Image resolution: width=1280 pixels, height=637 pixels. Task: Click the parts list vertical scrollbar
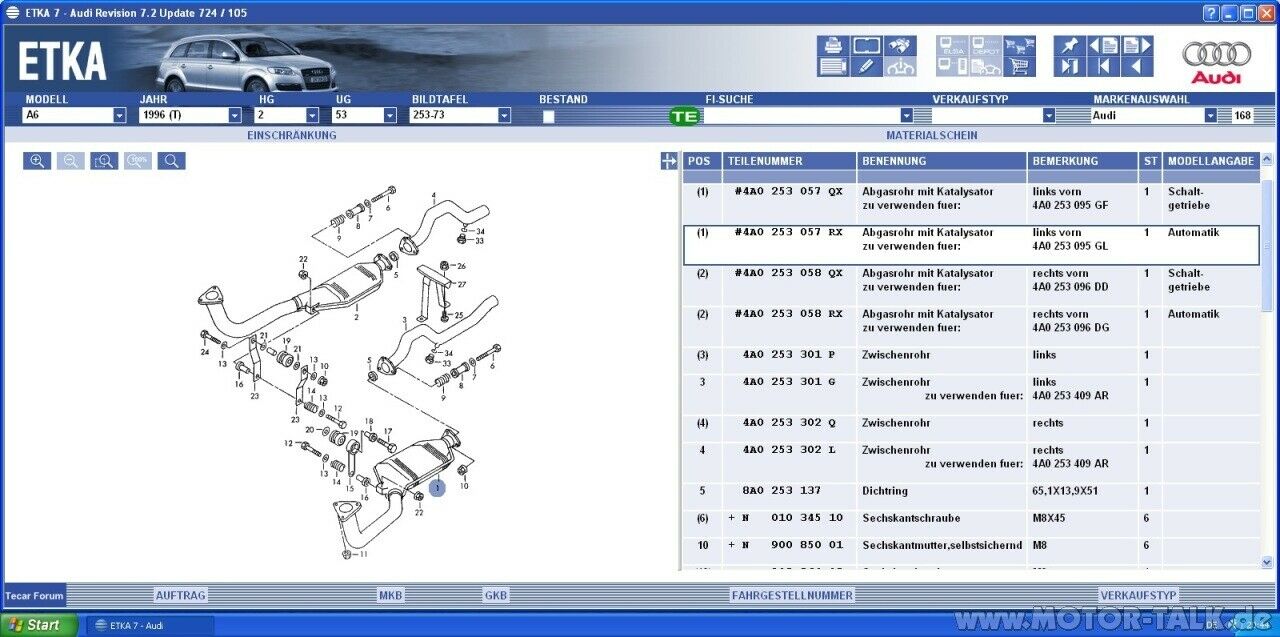click(1267, 360)
